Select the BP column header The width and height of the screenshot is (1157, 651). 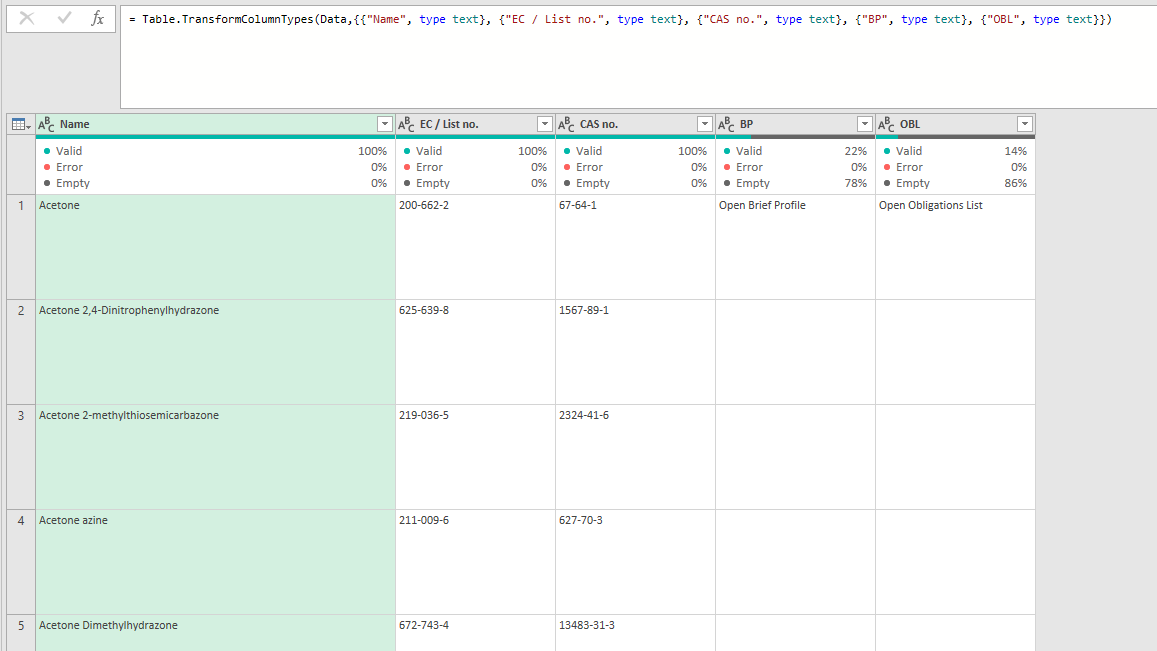795,124
